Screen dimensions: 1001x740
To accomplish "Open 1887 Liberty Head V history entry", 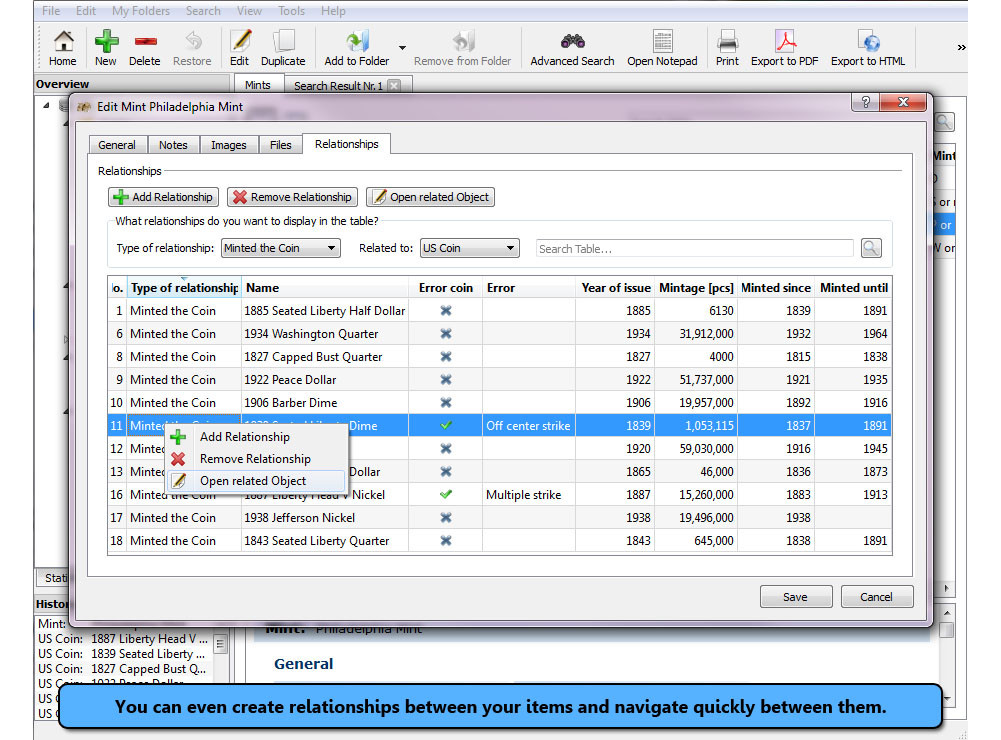I will 124,638.
